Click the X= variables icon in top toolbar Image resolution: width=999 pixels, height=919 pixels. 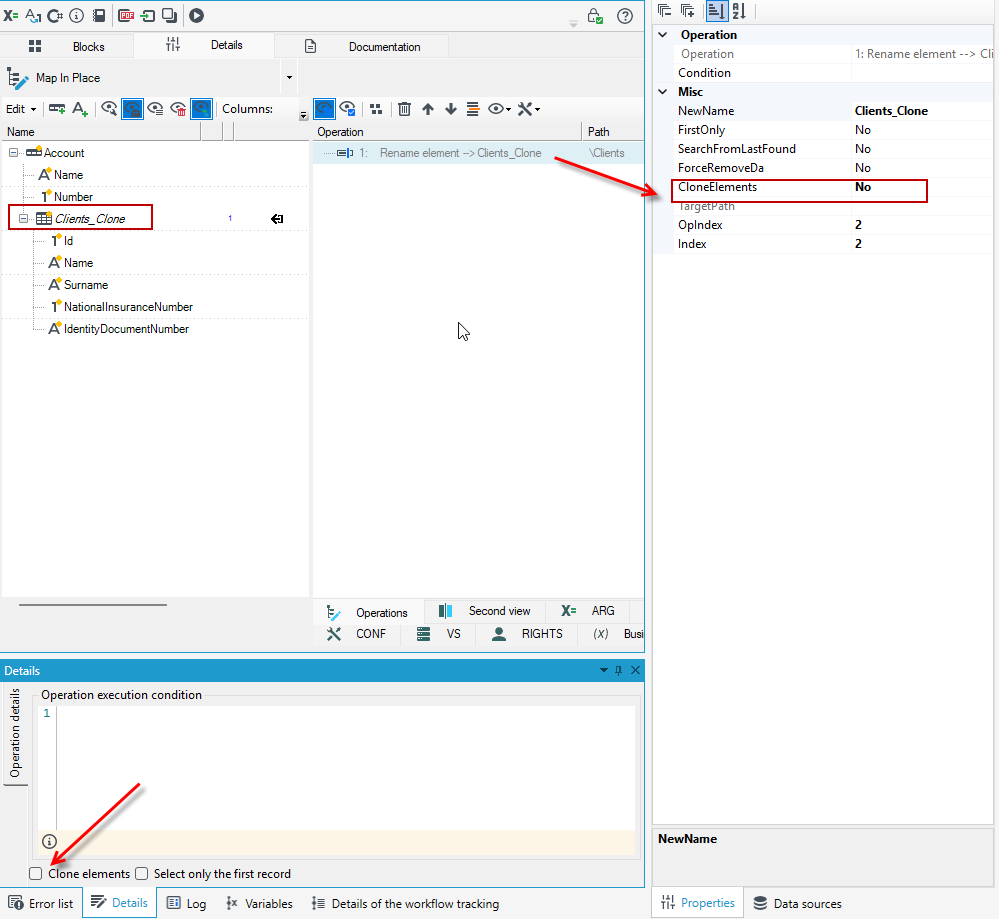tap(11, 15)
